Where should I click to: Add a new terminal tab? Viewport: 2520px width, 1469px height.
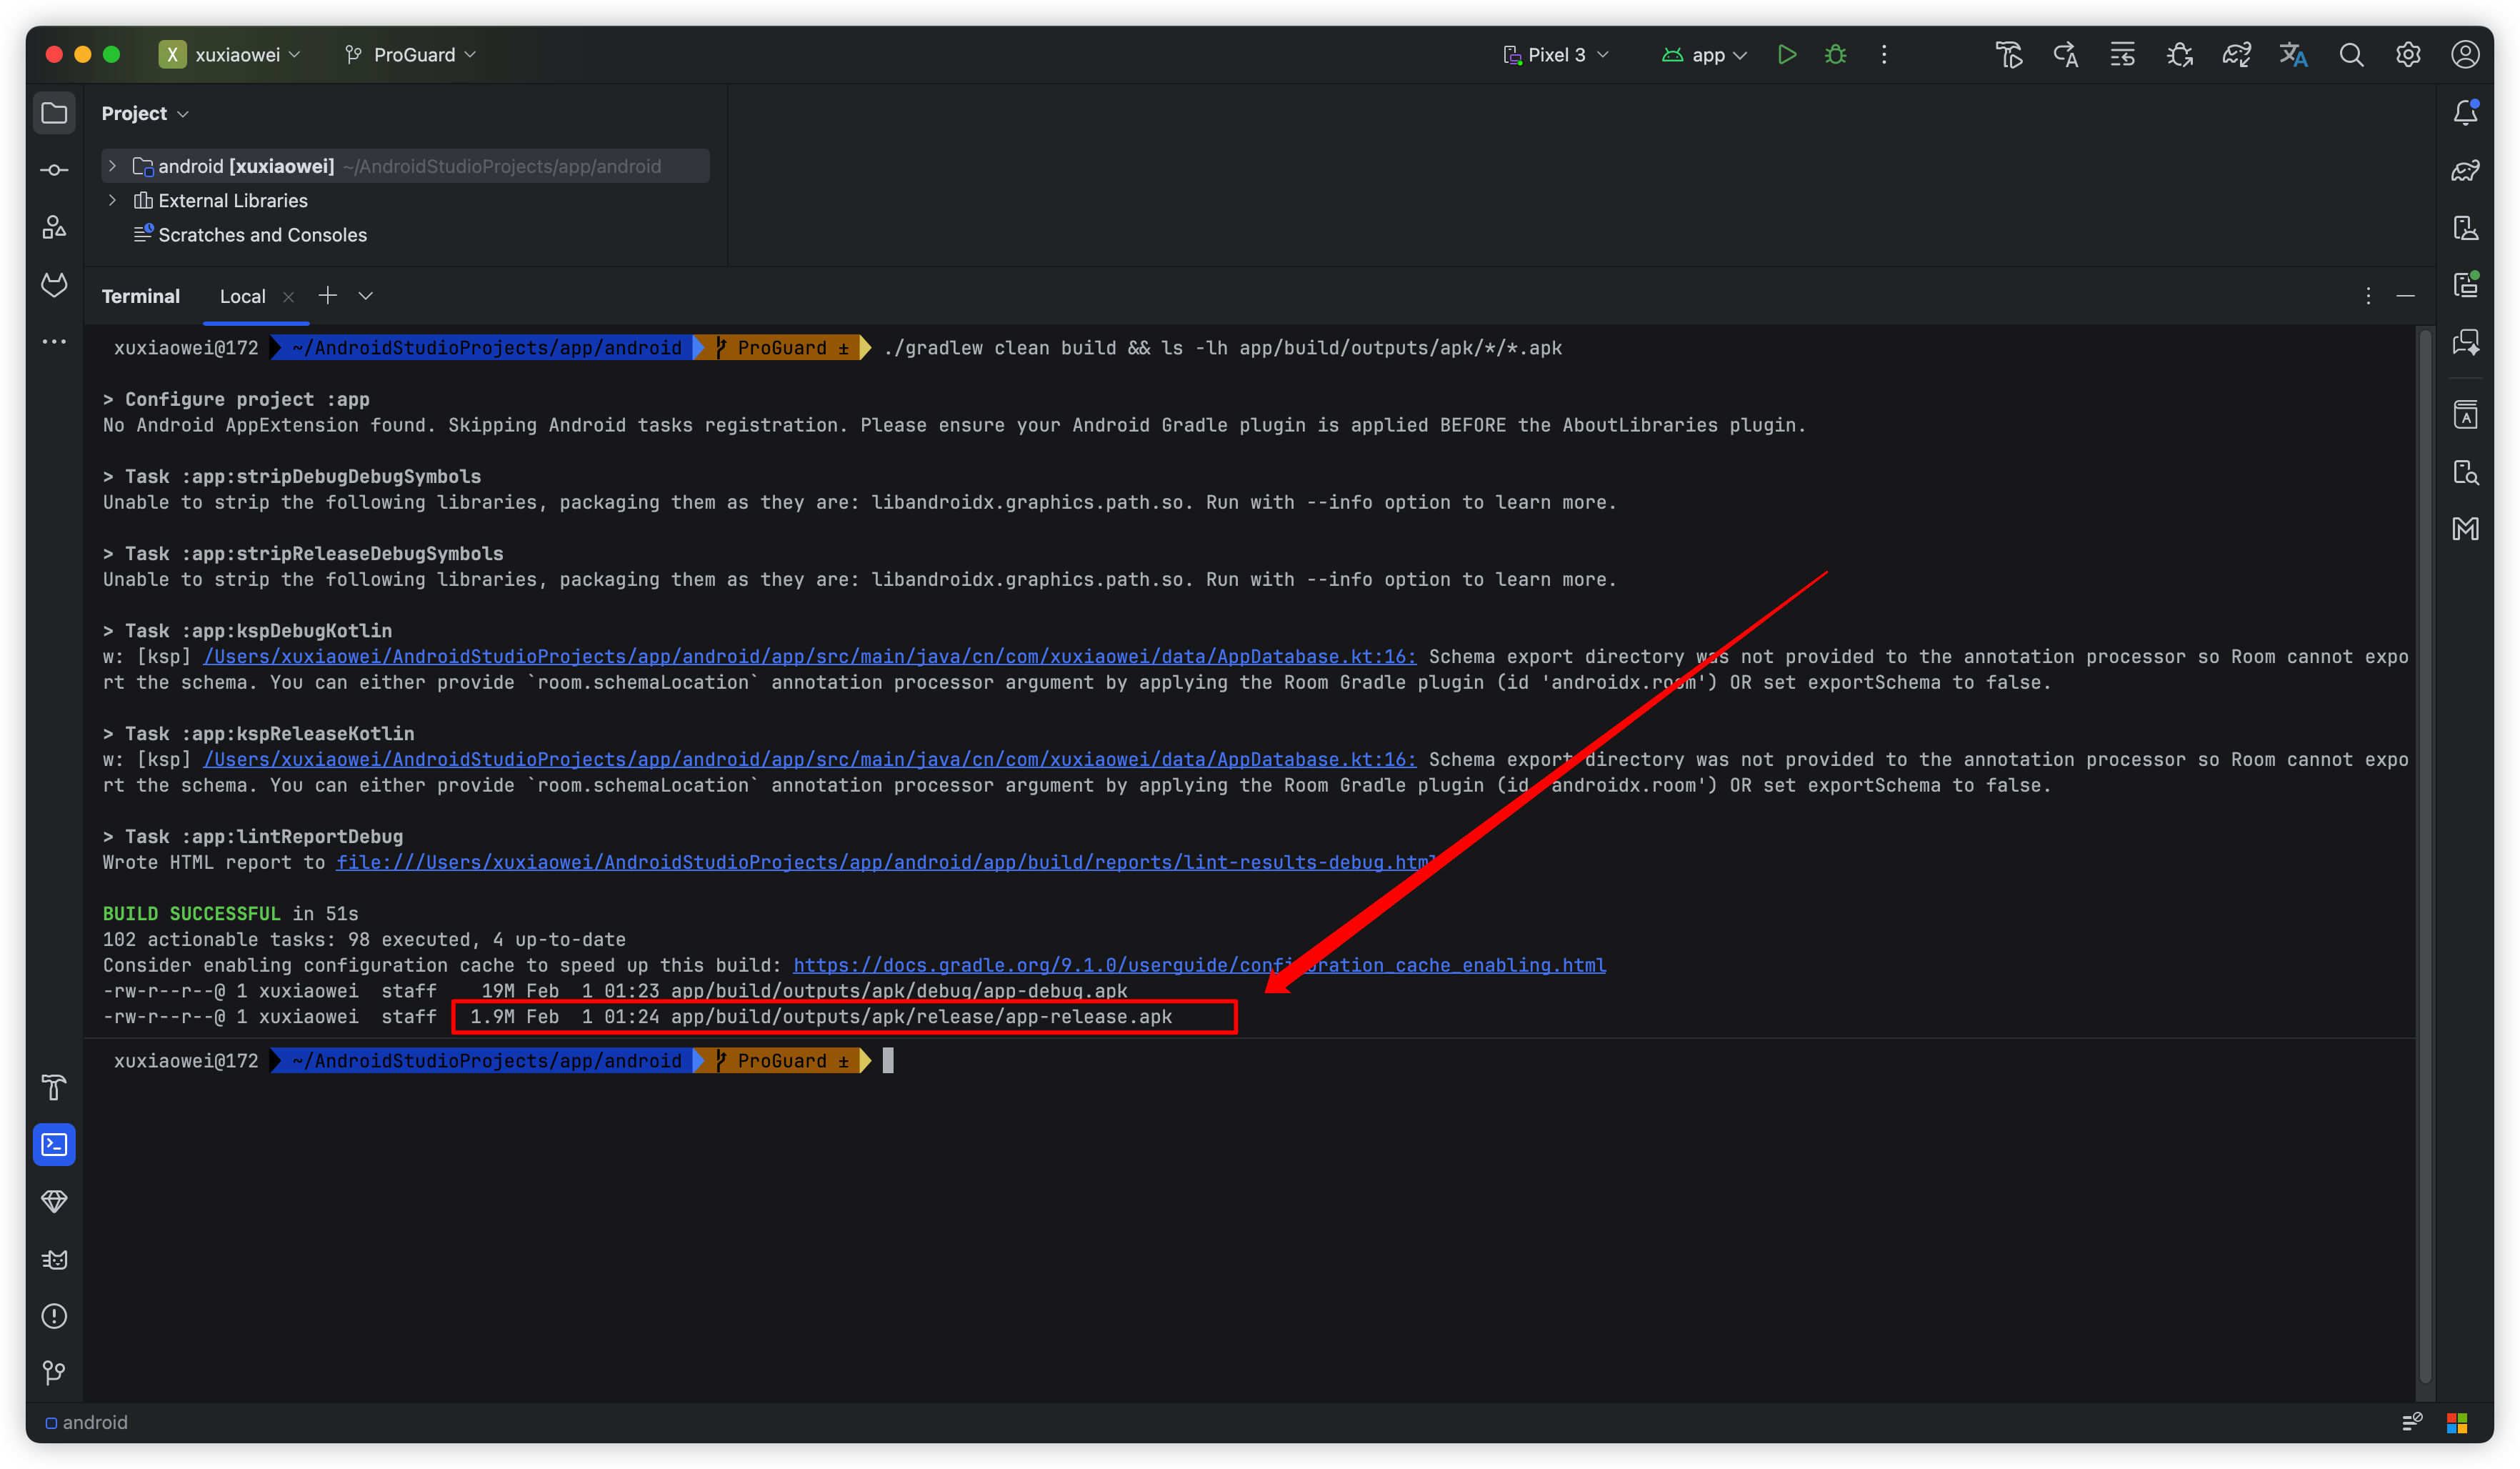coord(327,296)
